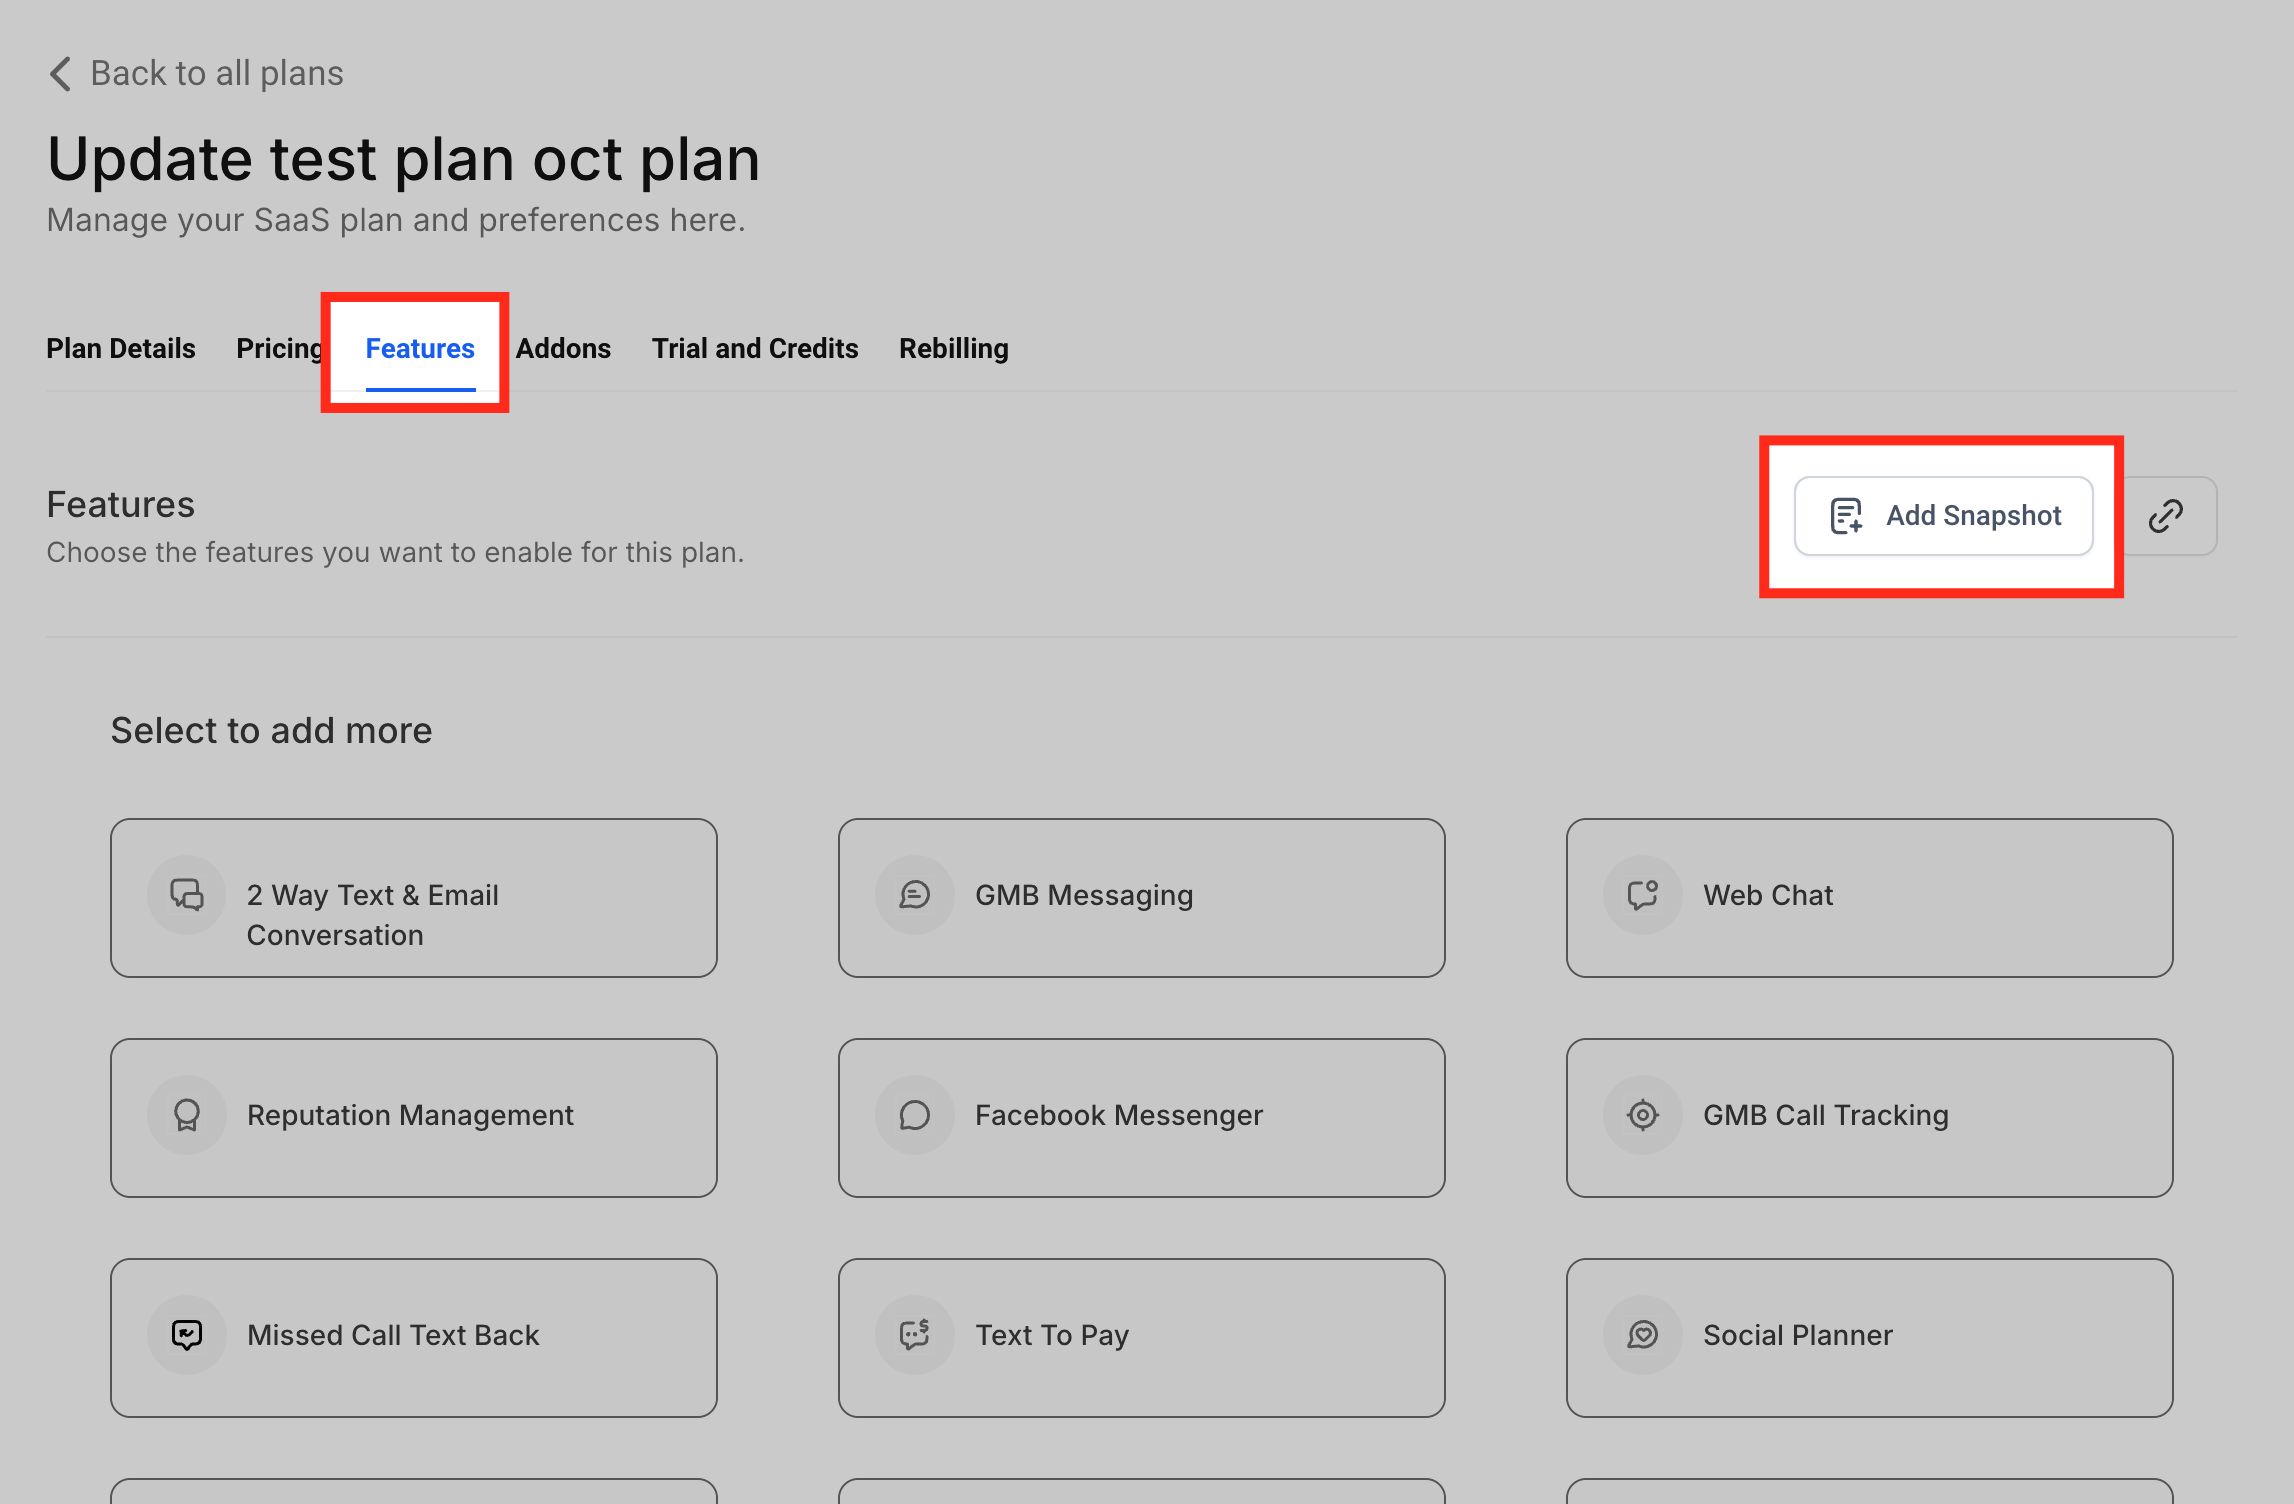Click the Missed Call Text Back icon

(187, 1335)
